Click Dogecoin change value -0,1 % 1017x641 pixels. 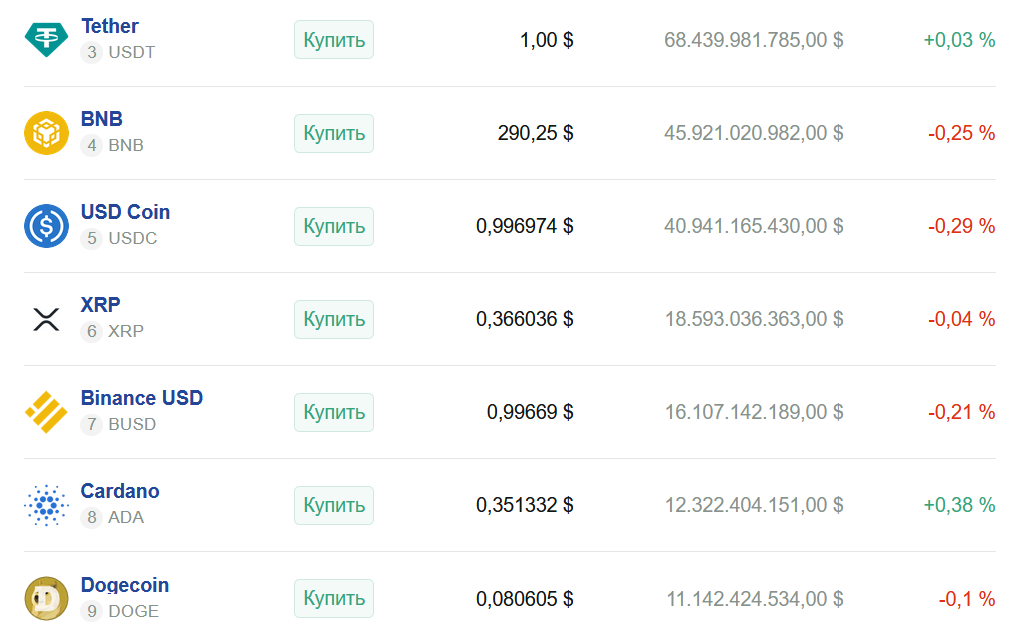pyautogui.click(x=967, y=598)
